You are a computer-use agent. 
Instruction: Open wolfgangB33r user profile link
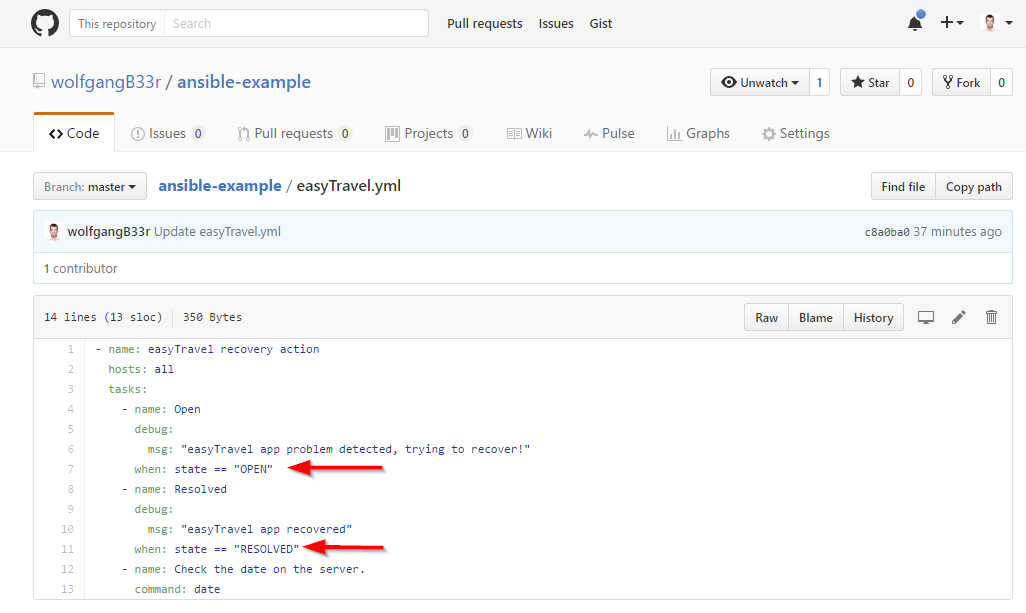[106, 82]
